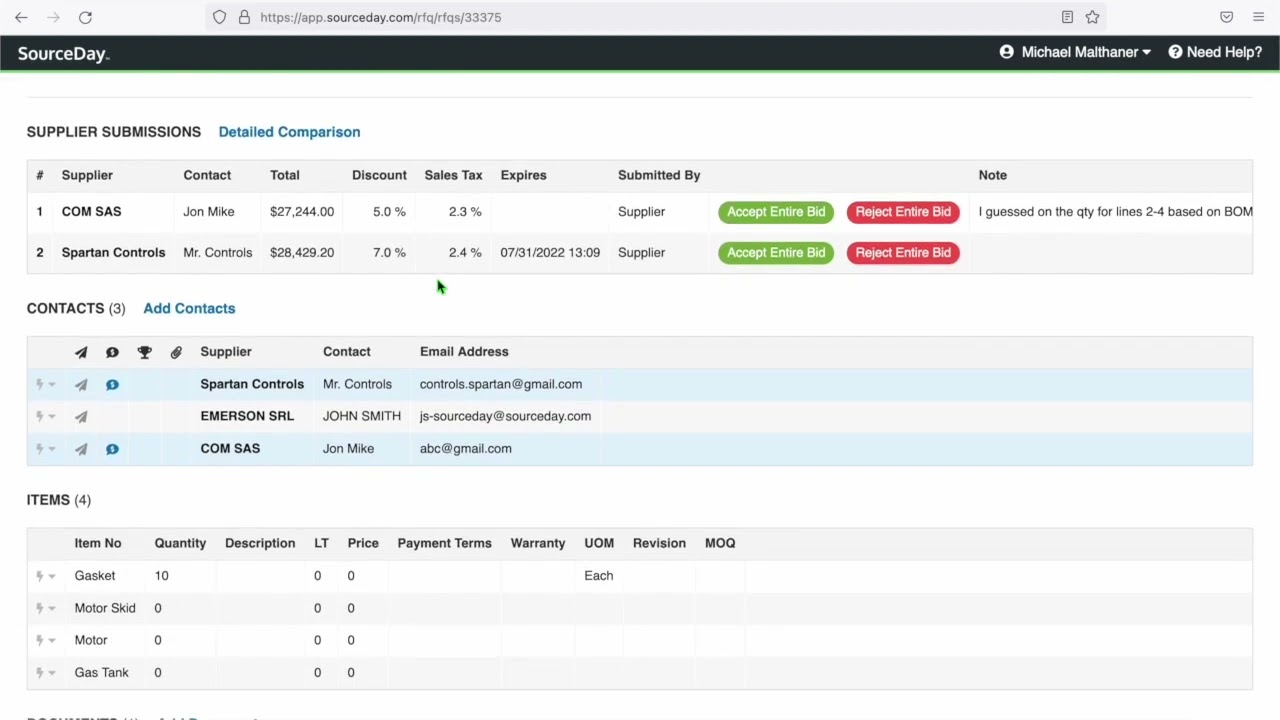Accept entire bid from COM SAS
The width and height of the screenshot is (1280, 720).
[776, 212]
